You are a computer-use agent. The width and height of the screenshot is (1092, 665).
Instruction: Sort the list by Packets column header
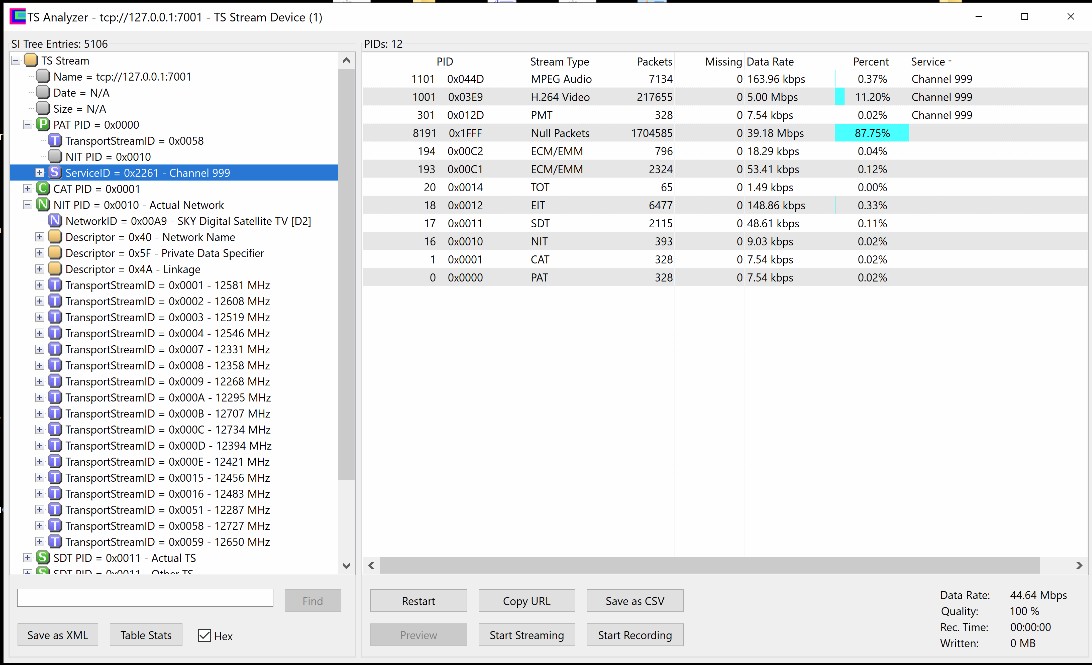654,62
